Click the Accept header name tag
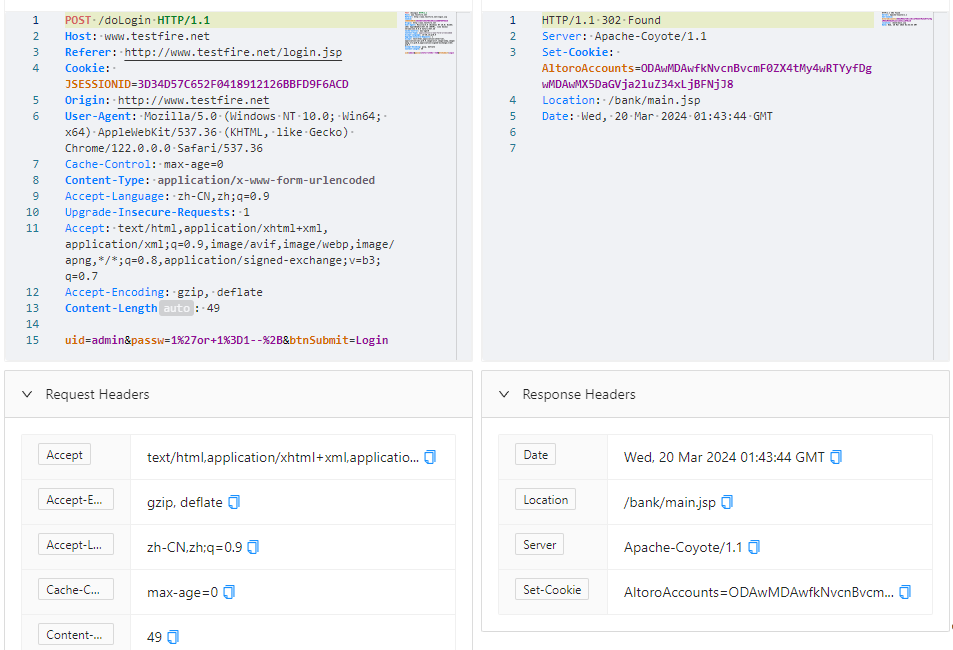 pyautogui.click(x=64, y=454)
